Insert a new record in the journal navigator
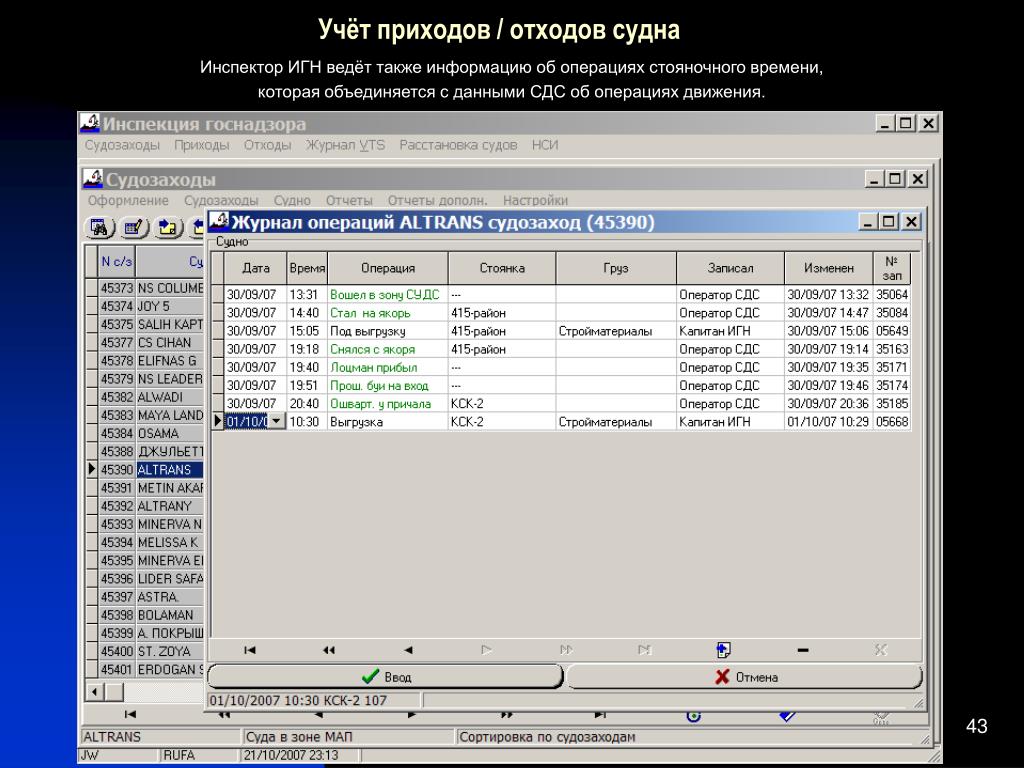1024x768 pixels. pos(724,650)
